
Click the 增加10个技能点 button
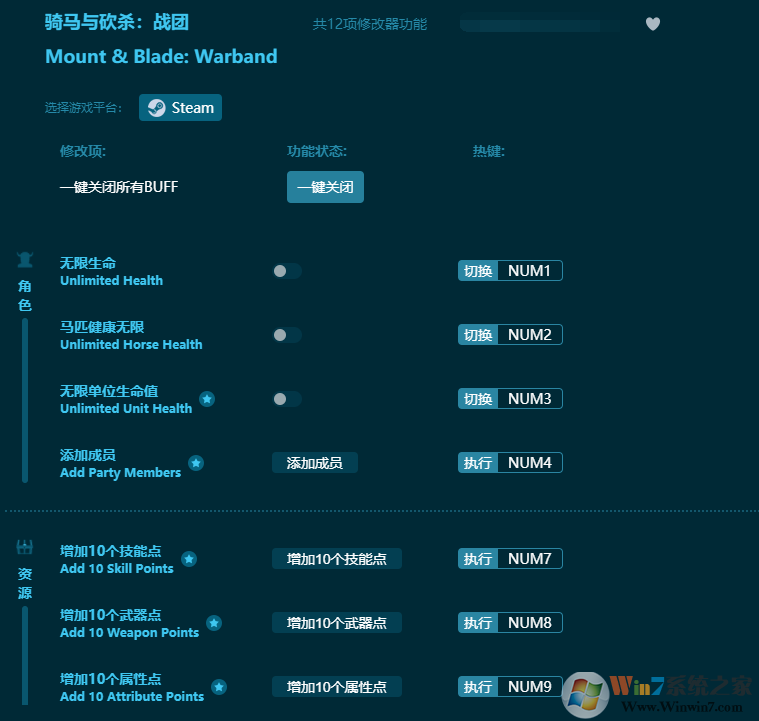(336, 558)
